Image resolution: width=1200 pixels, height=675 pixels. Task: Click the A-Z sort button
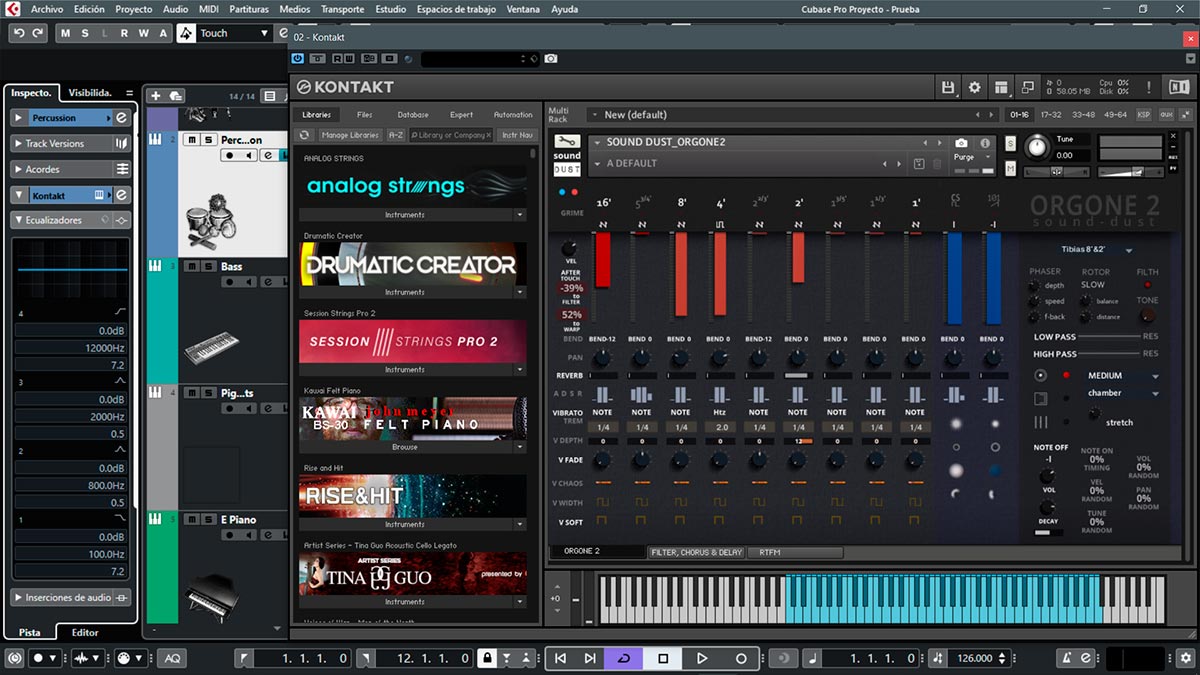pyautogui.click(x=396, y=135)
